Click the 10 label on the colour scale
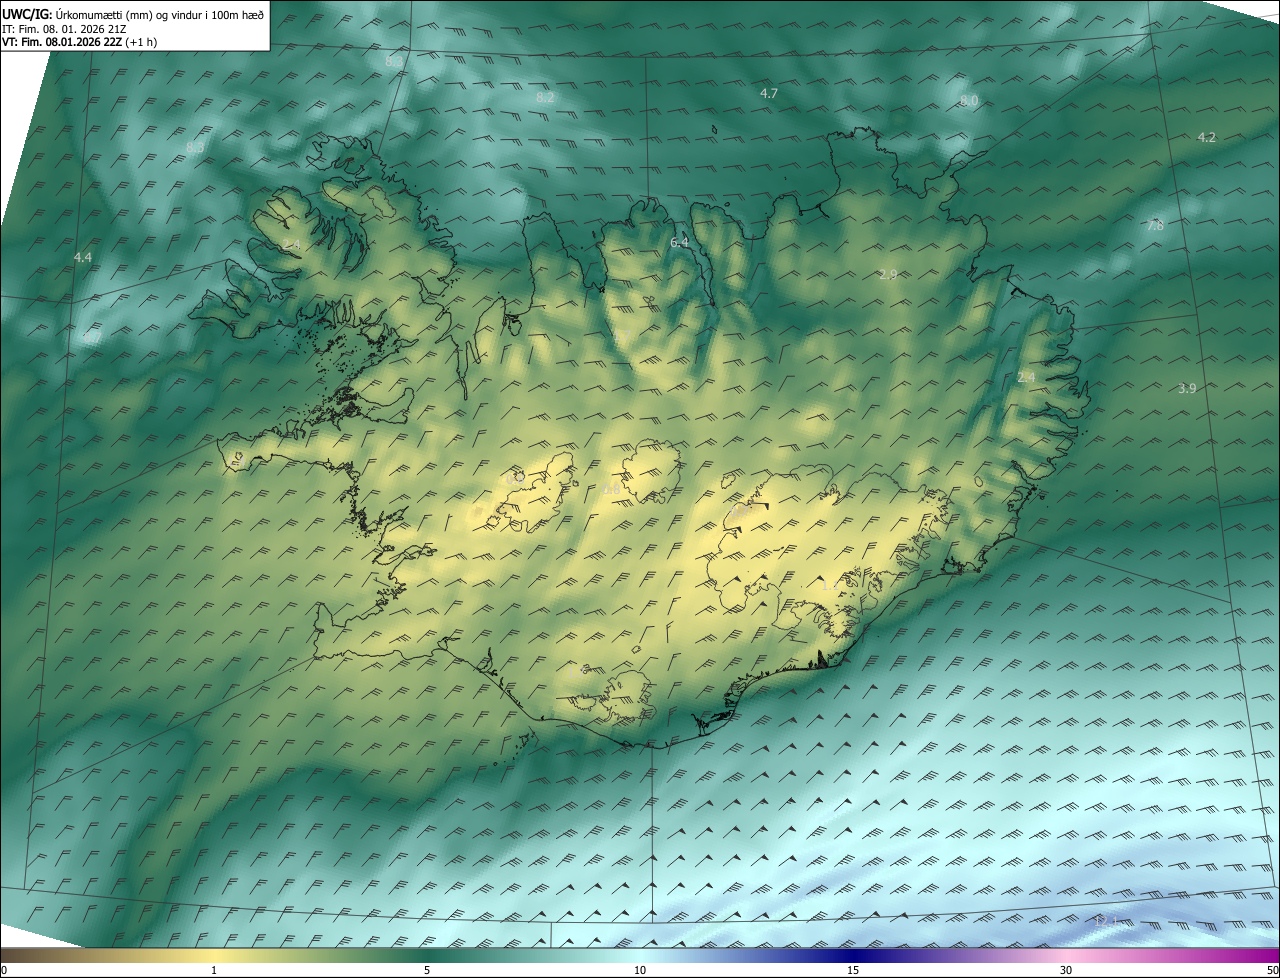This screenshot has height=978, width=1280. click(640, 971)
